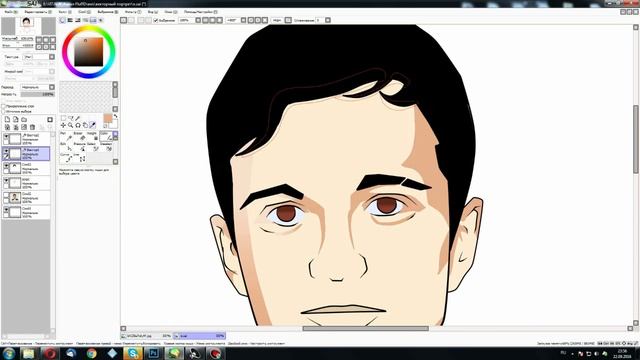640x360 pixels.
Task: Adjust the layer opacity slider
Action: coord(38,94)
